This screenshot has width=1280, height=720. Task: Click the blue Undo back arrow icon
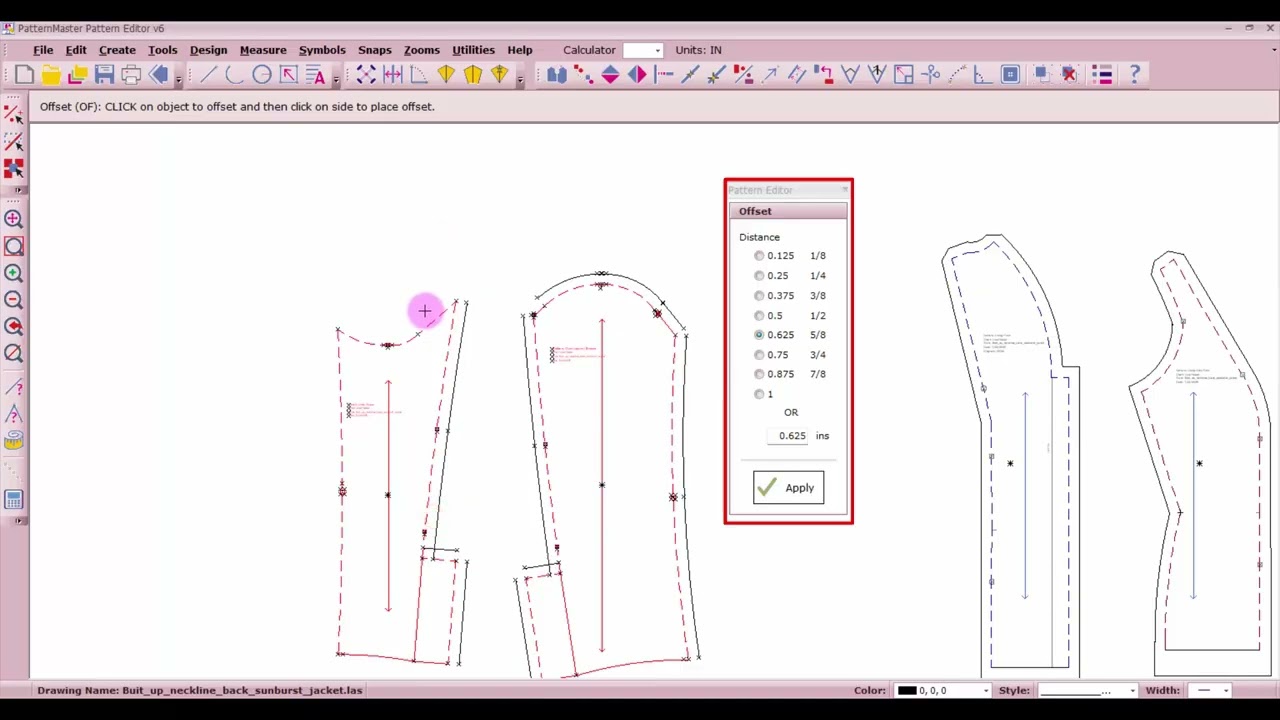coord(158,74)
